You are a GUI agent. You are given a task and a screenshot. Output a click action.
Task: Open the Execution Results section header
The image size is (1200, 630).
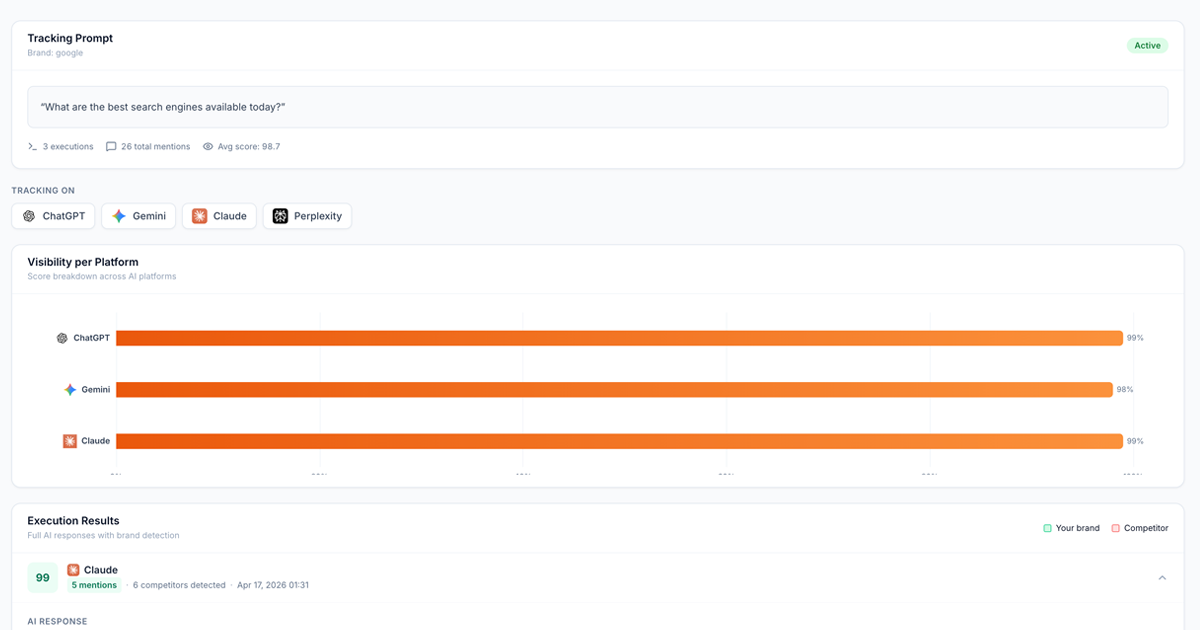tap(72, 520)
